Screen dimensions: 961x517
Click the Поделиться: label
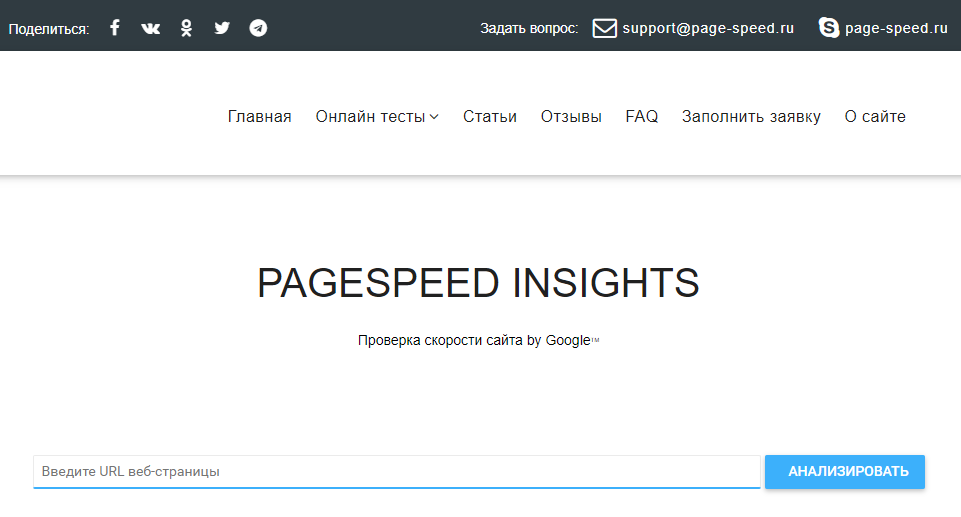coord(49,29)
